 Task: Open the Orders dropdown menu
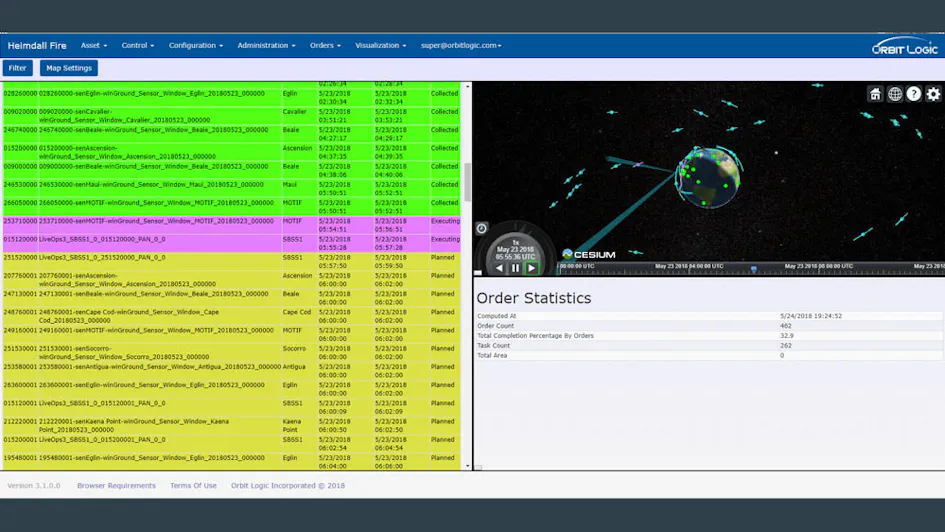pos(325,45)
